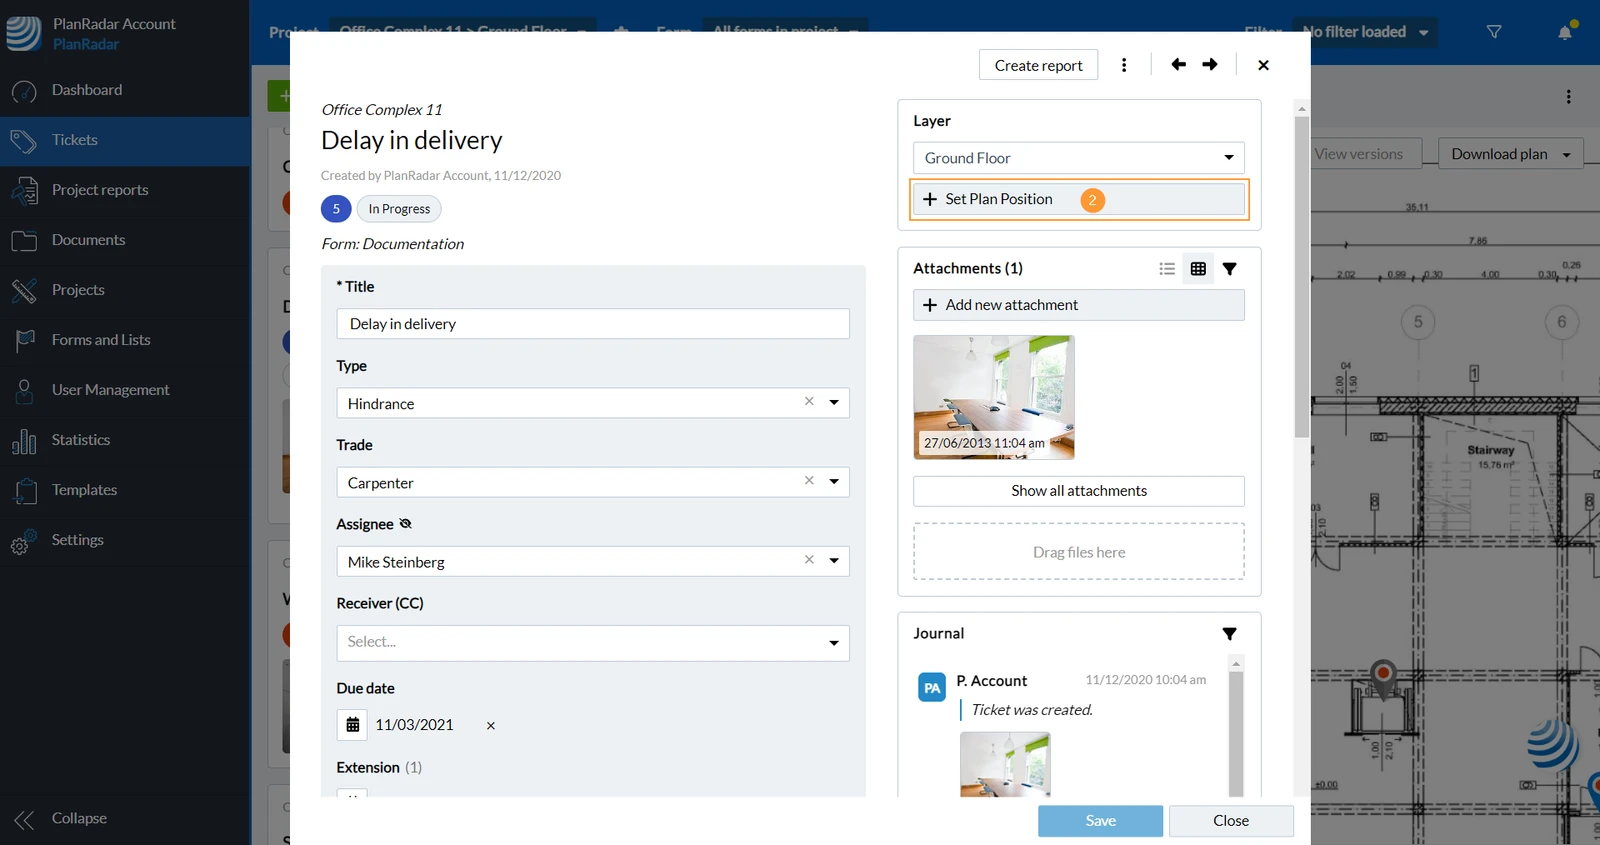1600x845 pixels.
Task: Click the Create report button
Action: point(1038,65)
